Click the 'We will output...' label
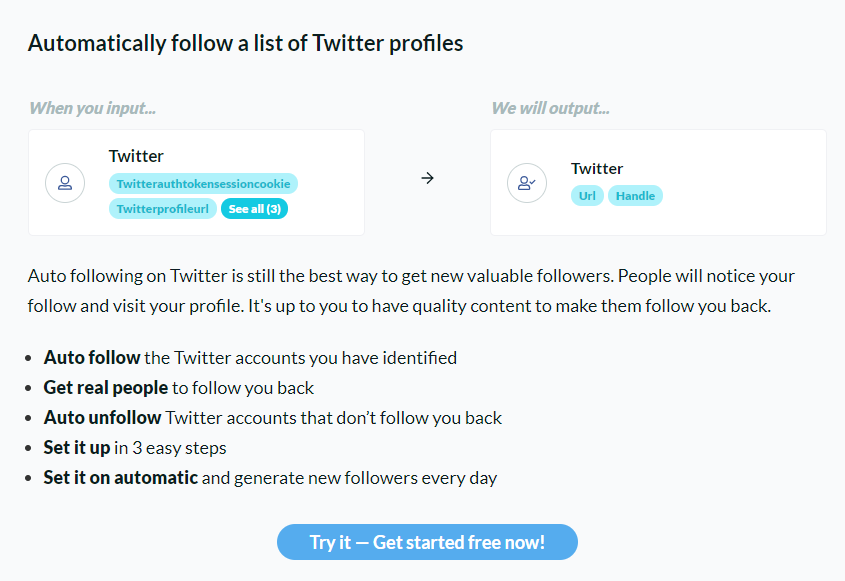This screenshot has width=845, height=581. [x=550, y=108]
